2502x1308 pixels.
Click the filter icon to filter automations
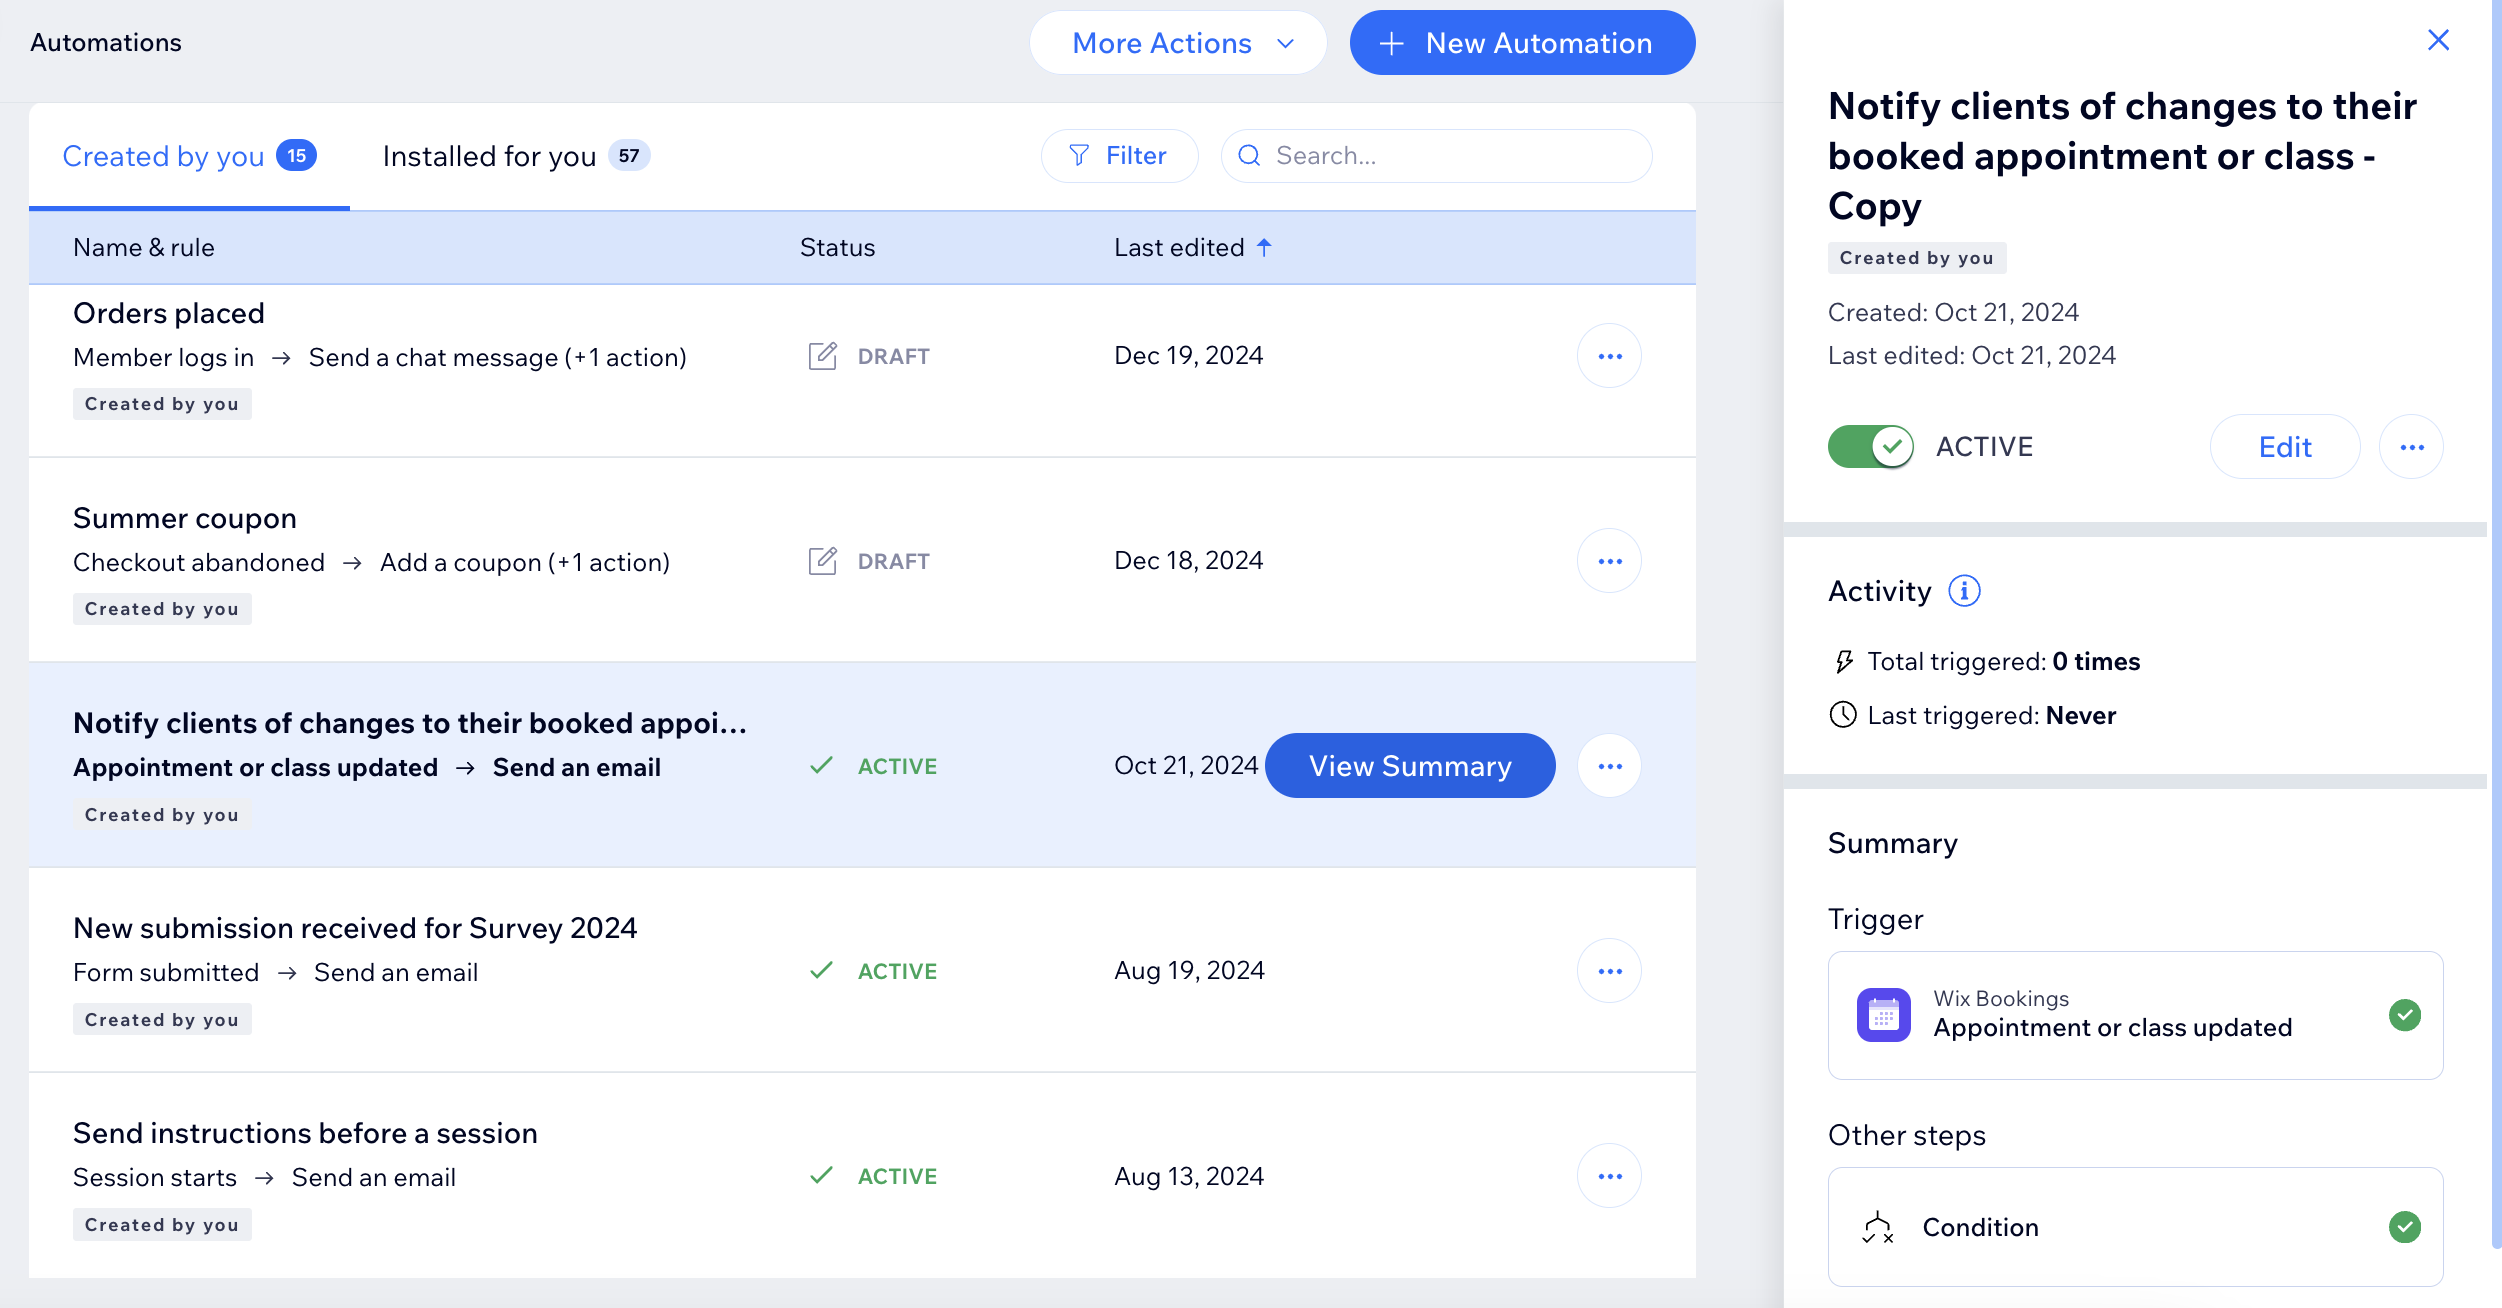(1079, 154)
